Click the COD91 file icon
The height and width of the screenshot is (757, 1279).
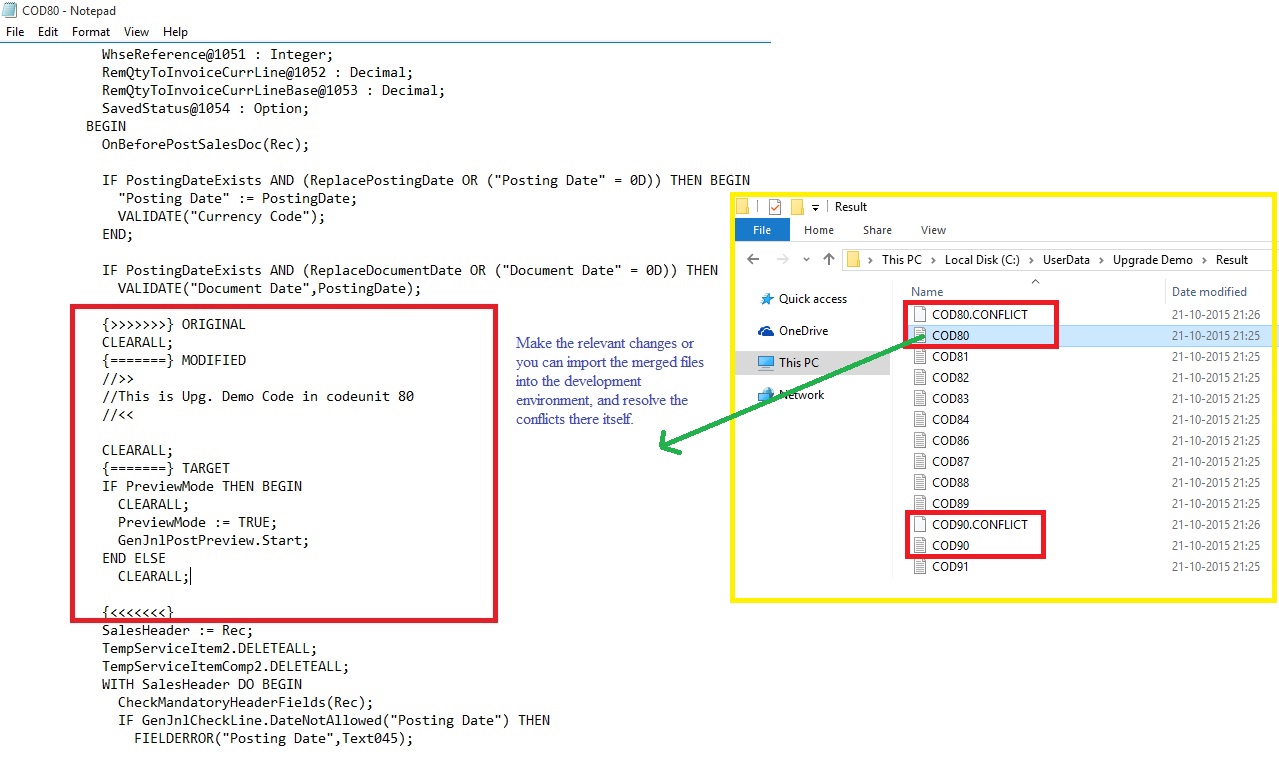point(920,567)
